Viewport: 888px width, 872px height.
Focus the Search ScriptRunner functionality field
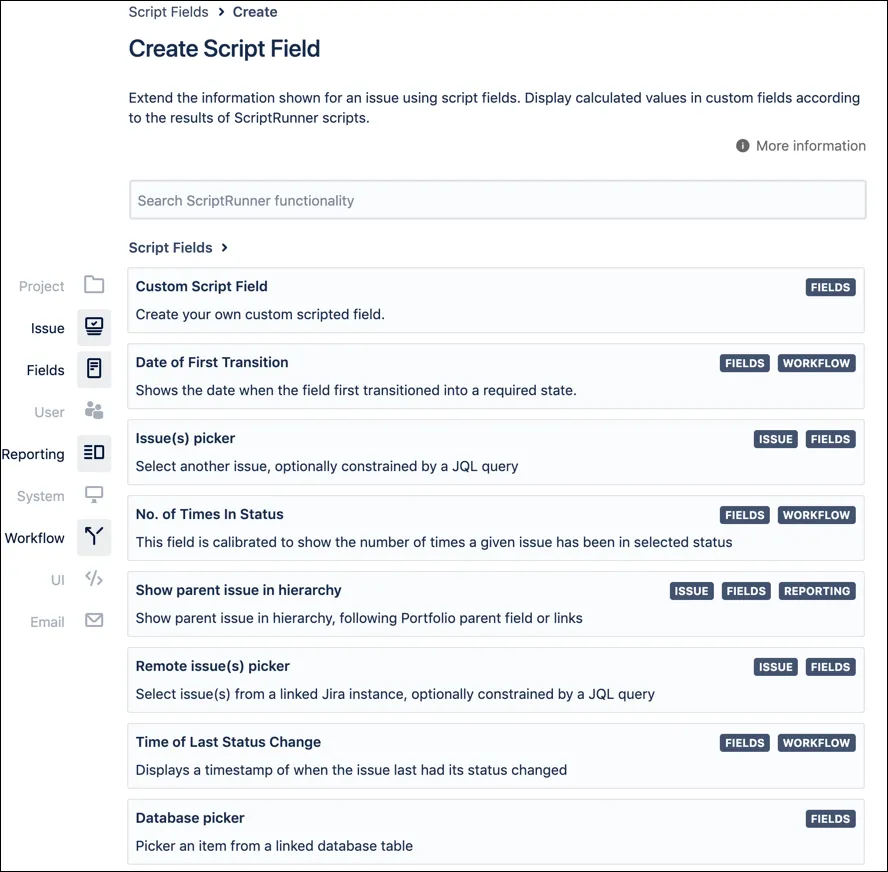click(497, 200)
